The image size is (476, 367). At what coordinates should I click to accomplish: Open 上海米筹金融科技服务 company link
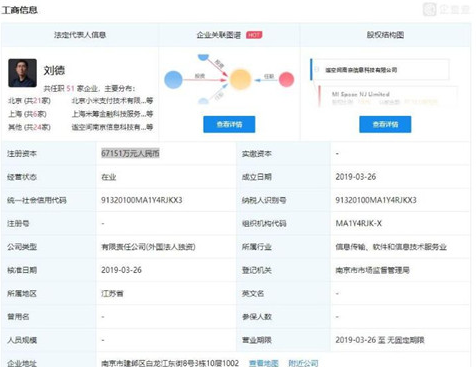coord(112,114)
